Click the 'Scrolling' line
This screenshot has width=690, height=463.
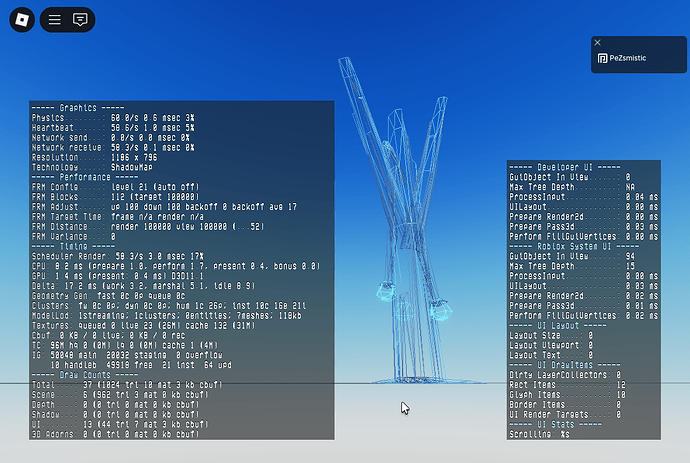[x=540, y=434]
